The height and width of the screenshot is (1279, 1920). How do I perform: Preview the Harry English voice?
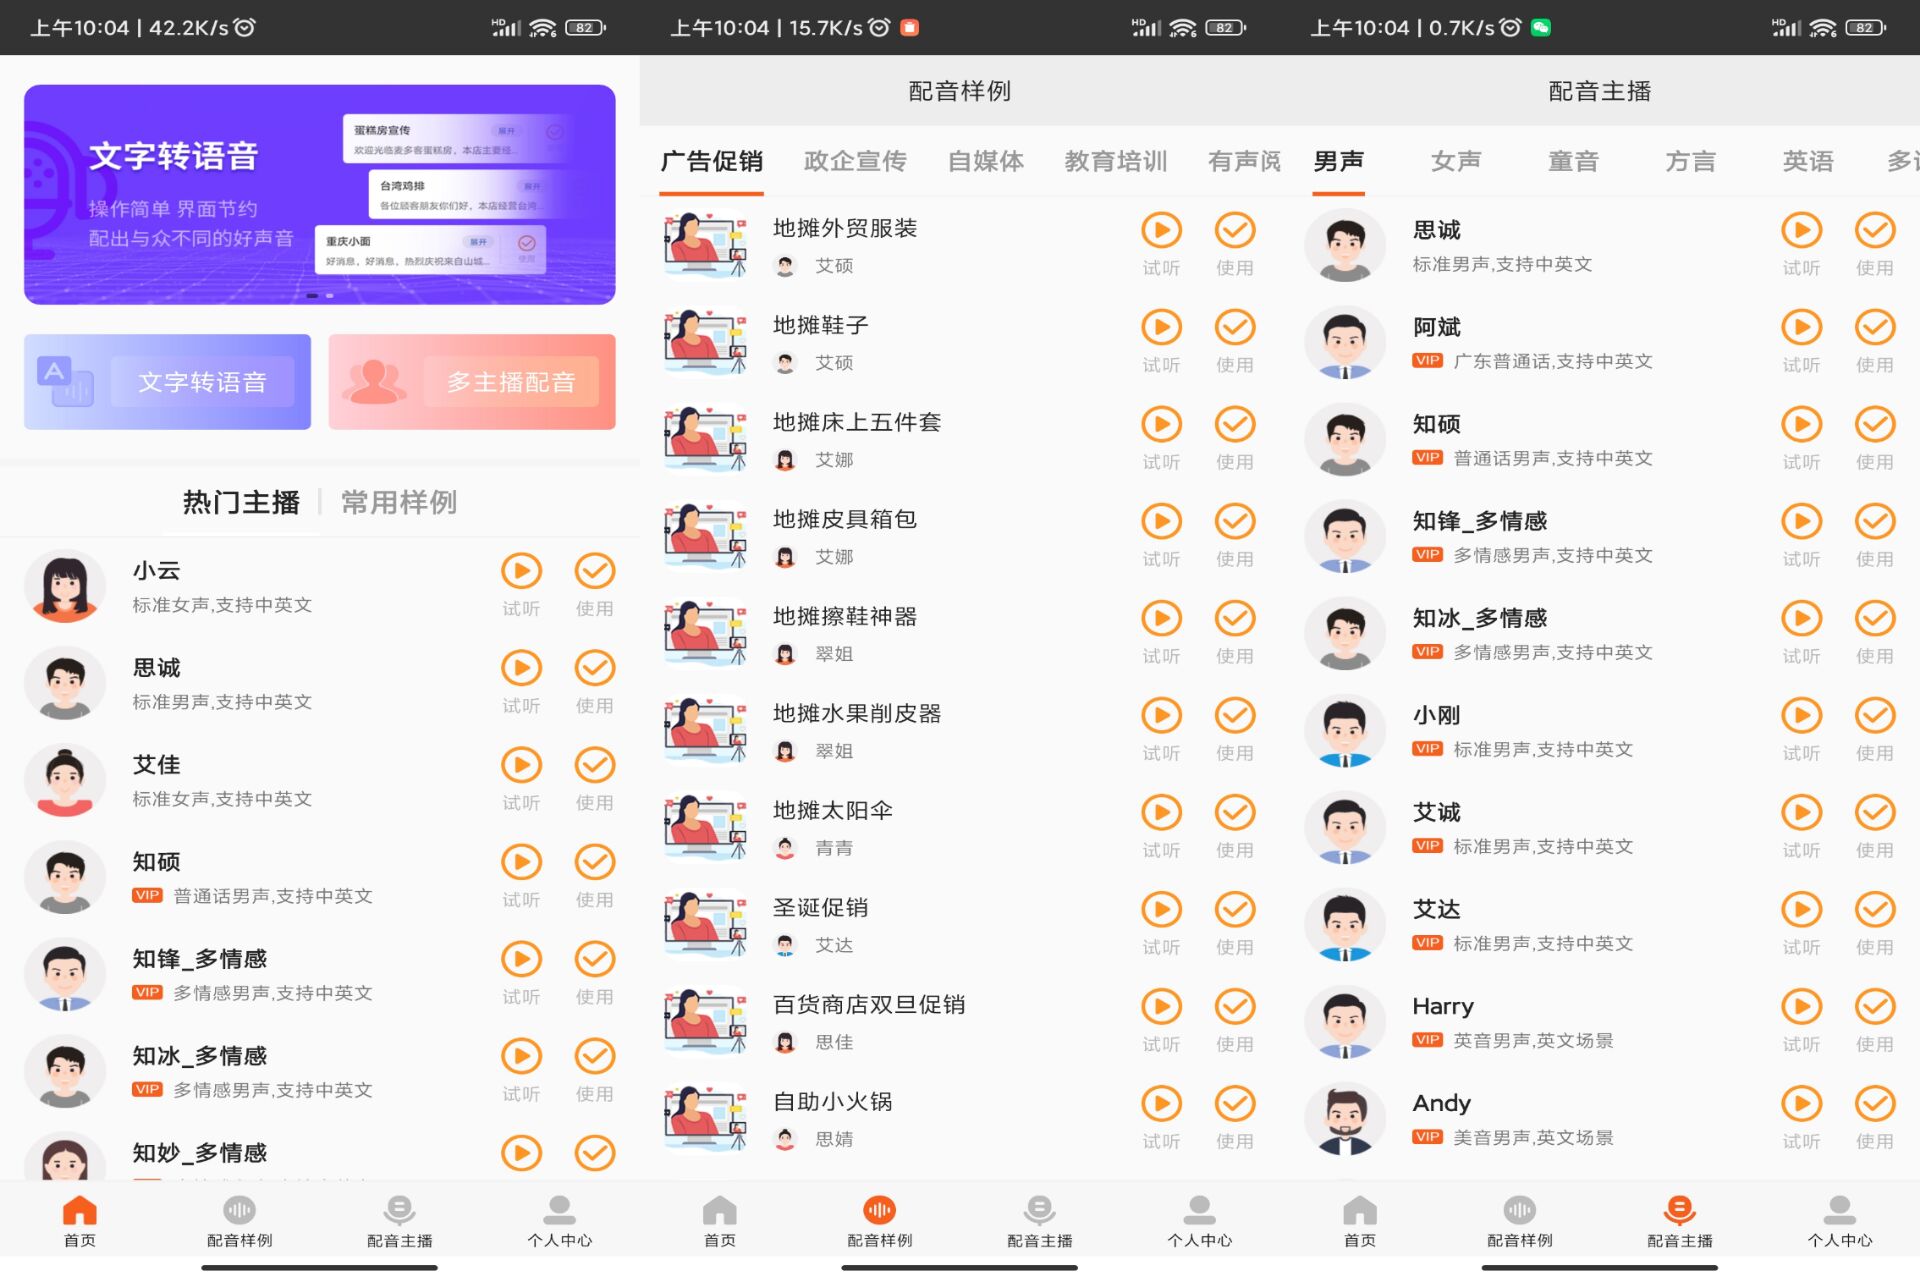pyautogui.click(x=1801, y=1007)
